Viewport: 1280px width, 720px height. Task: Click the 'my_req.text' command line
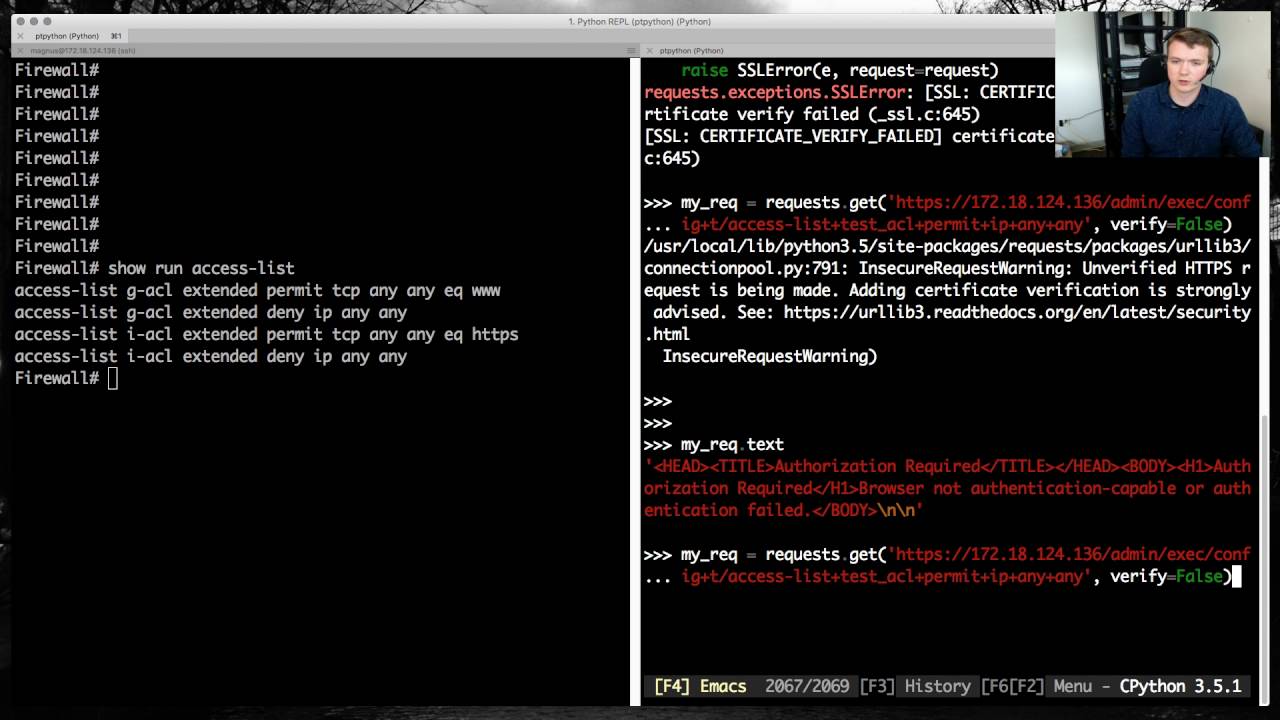pyautogui.click(x=732, y=444)
